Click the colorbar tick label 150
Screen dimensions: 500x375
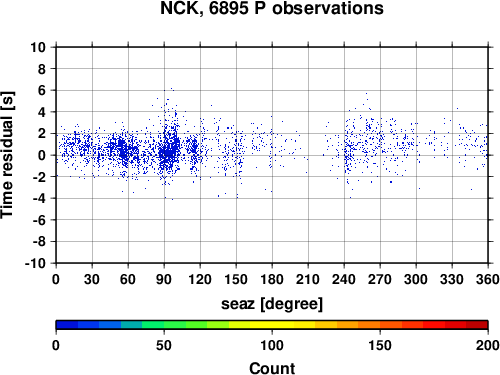tap(380, 345)
